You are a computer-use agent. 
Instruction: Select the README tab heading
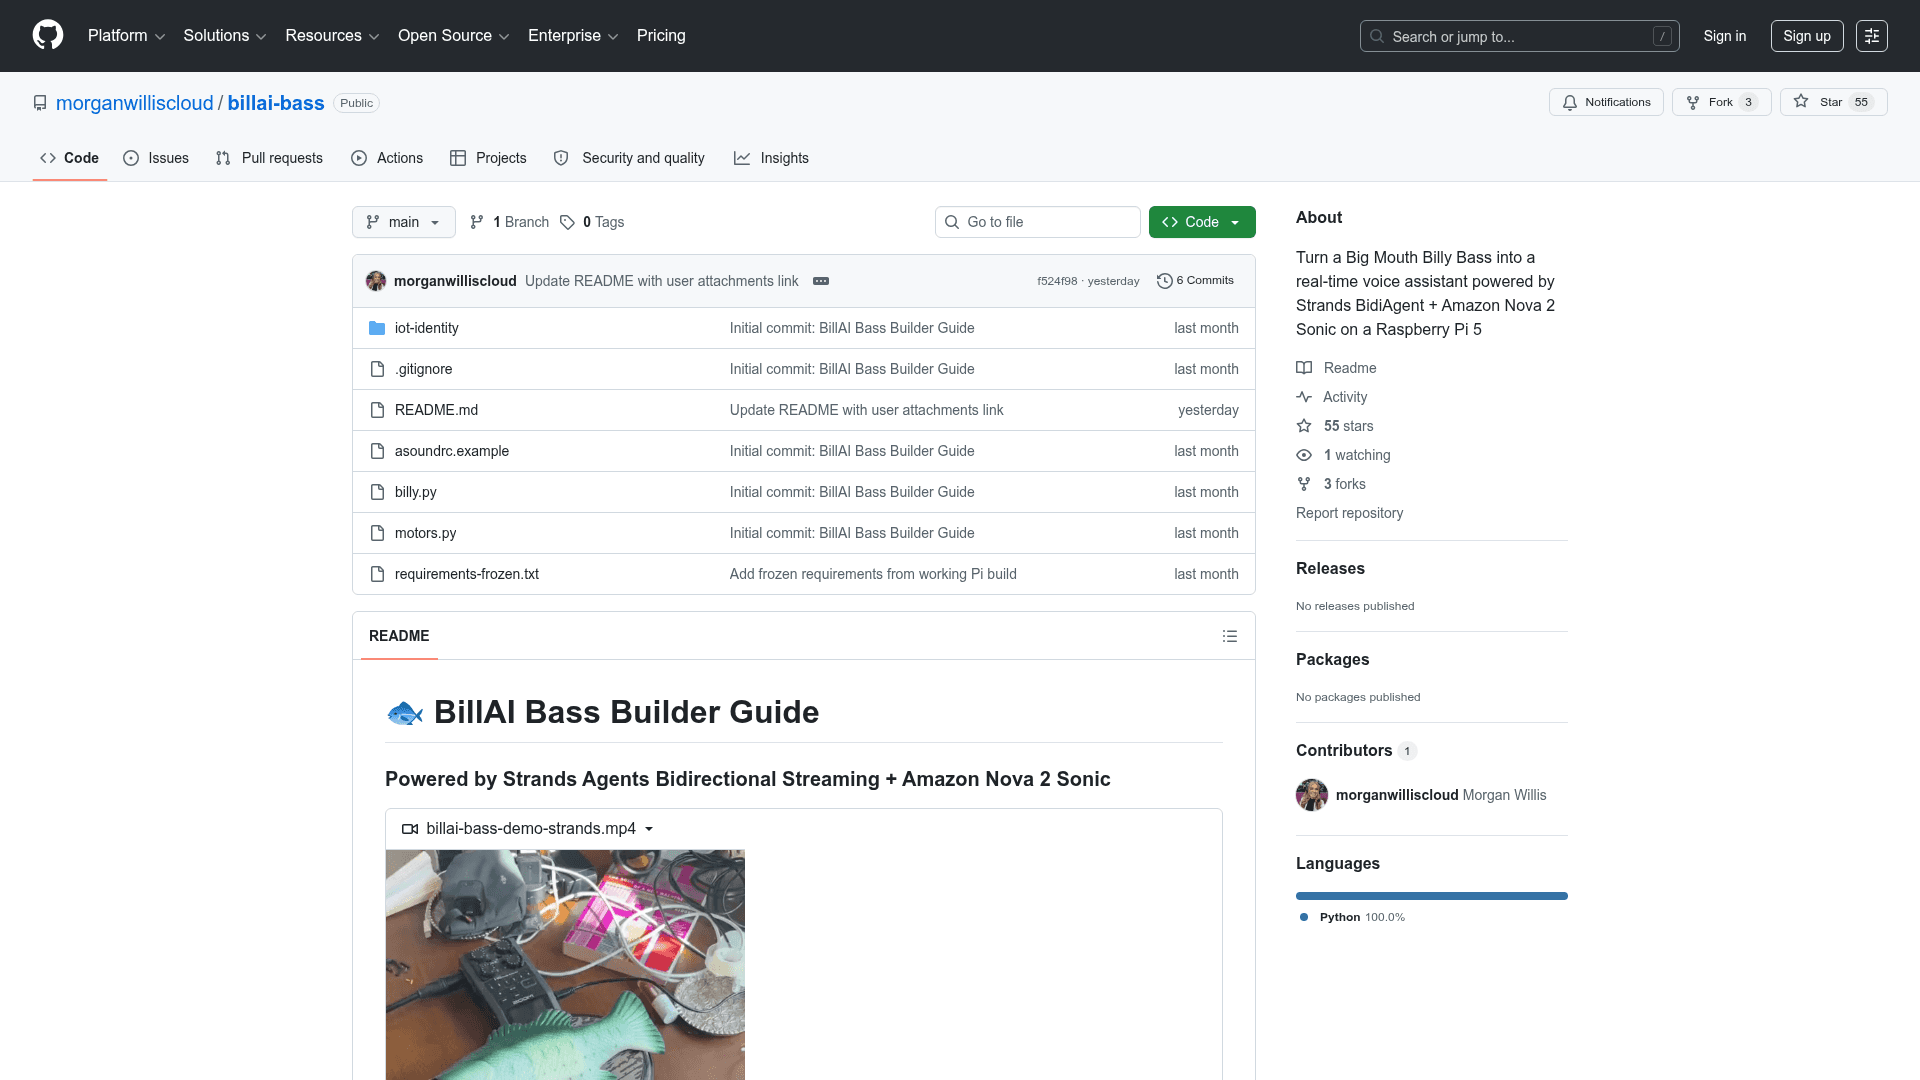point(399,636)
